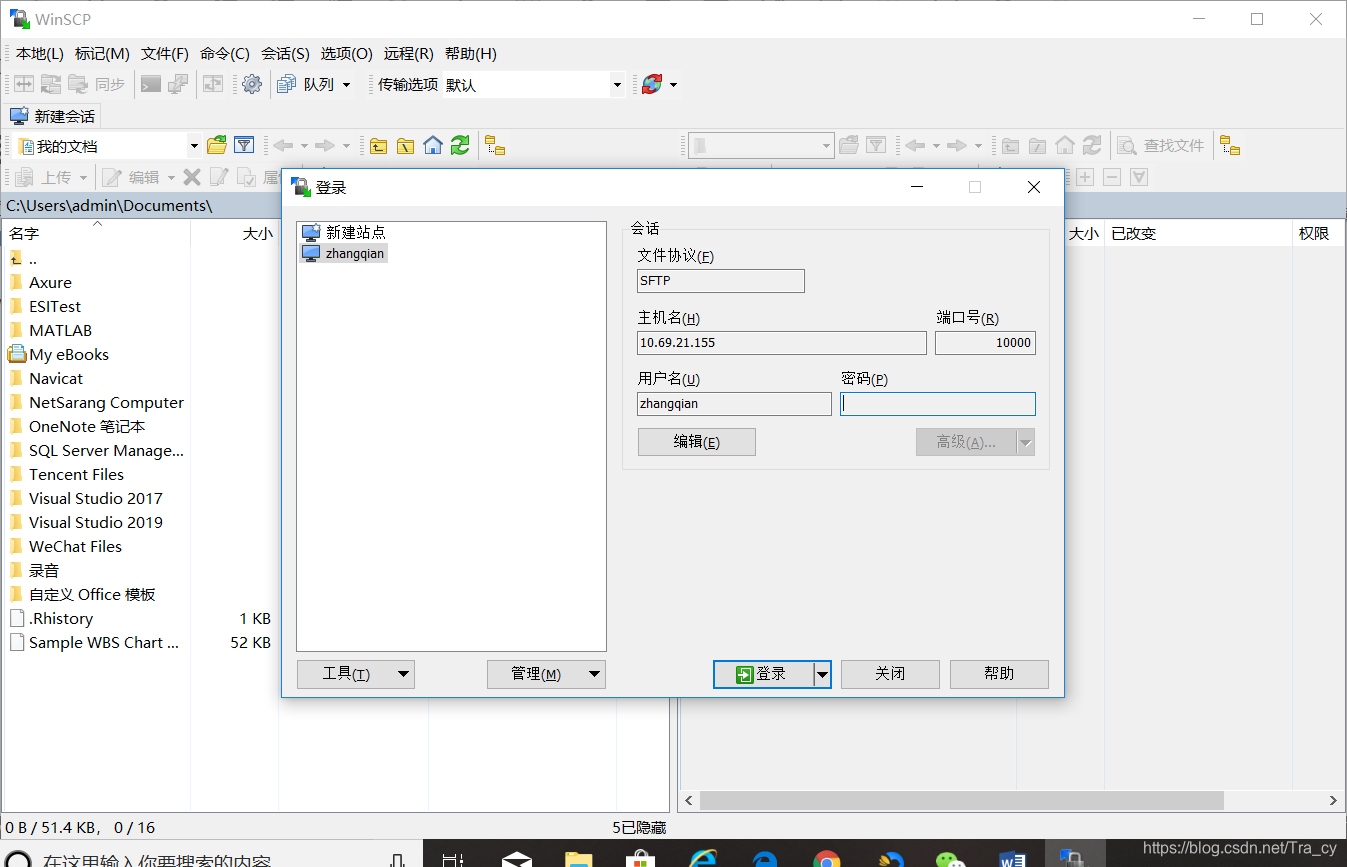Show the remote directory tree icon

pyautogui.click(x=1229, y=146)
